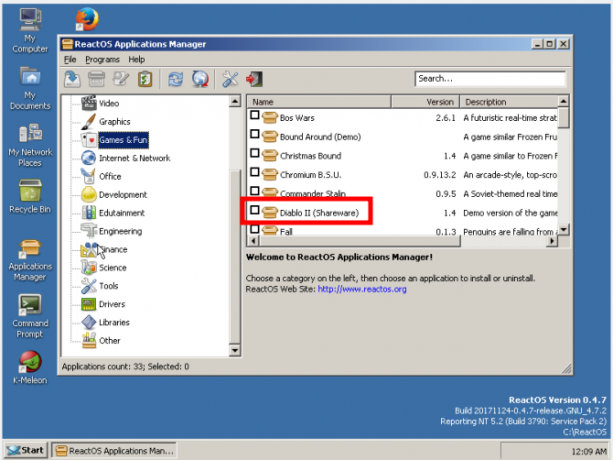Select the Development category icon

[x=89, y=195]
